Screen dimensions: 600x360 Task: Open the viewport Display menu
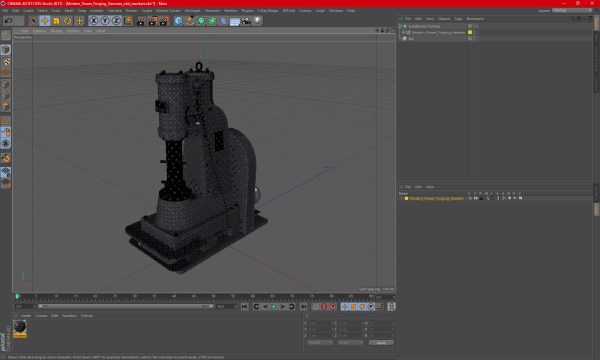tap(56, 31)
